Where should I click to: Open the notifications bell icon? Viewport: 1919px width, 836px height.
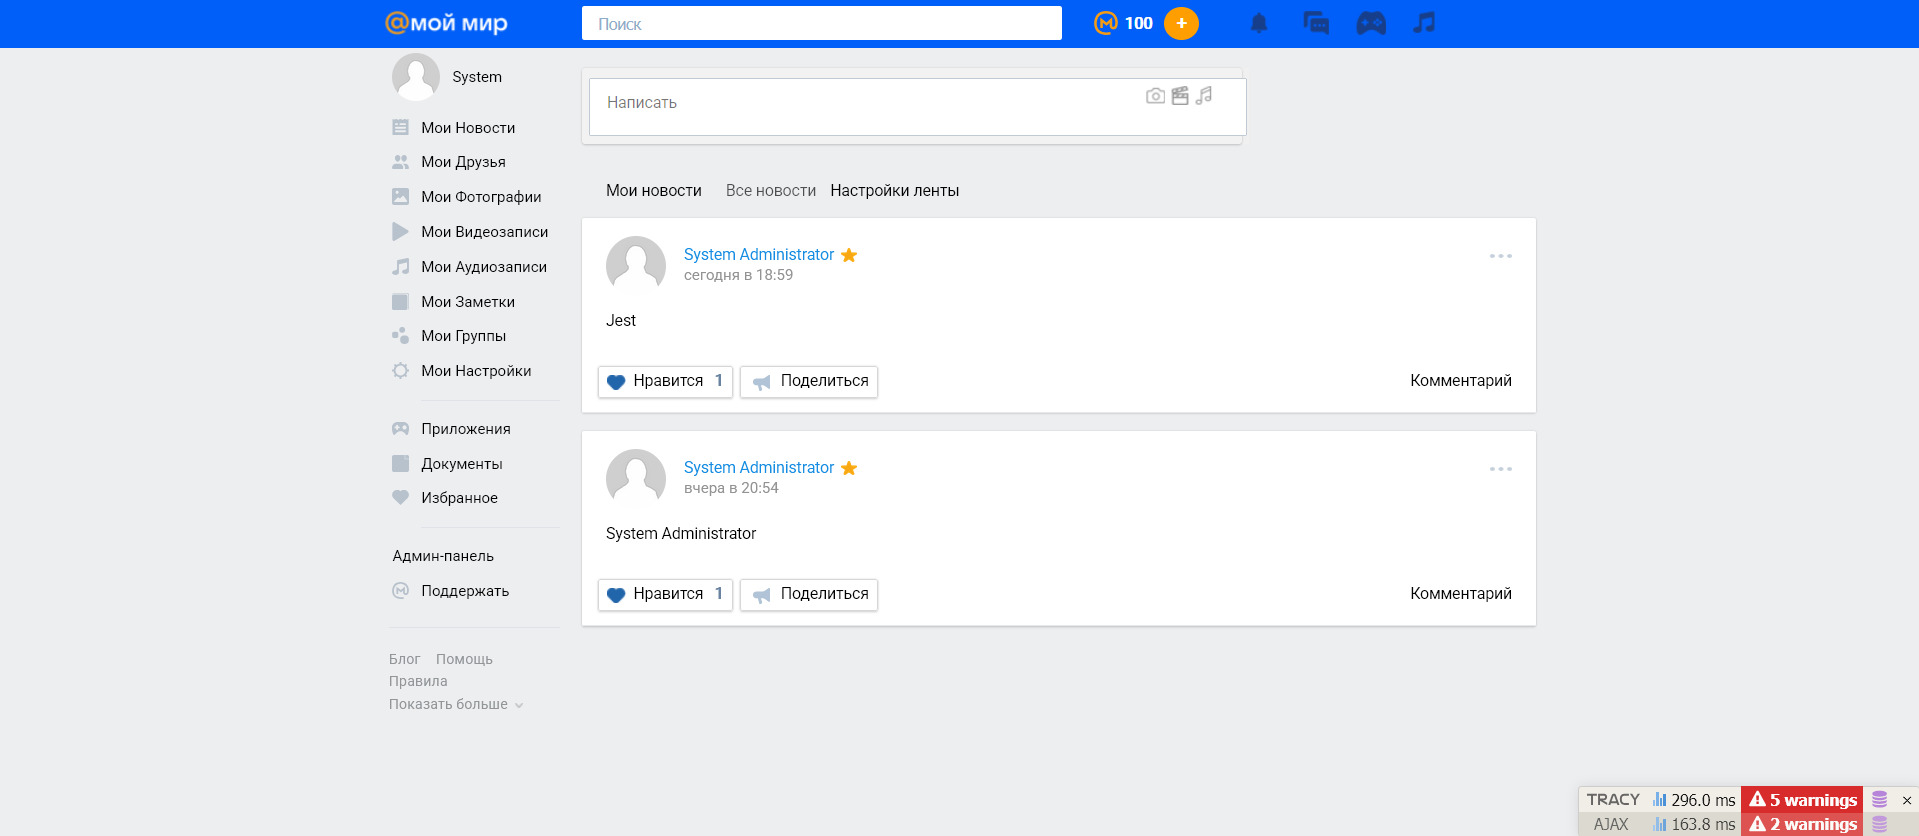pyautogui.click(x=1259, y=23)
